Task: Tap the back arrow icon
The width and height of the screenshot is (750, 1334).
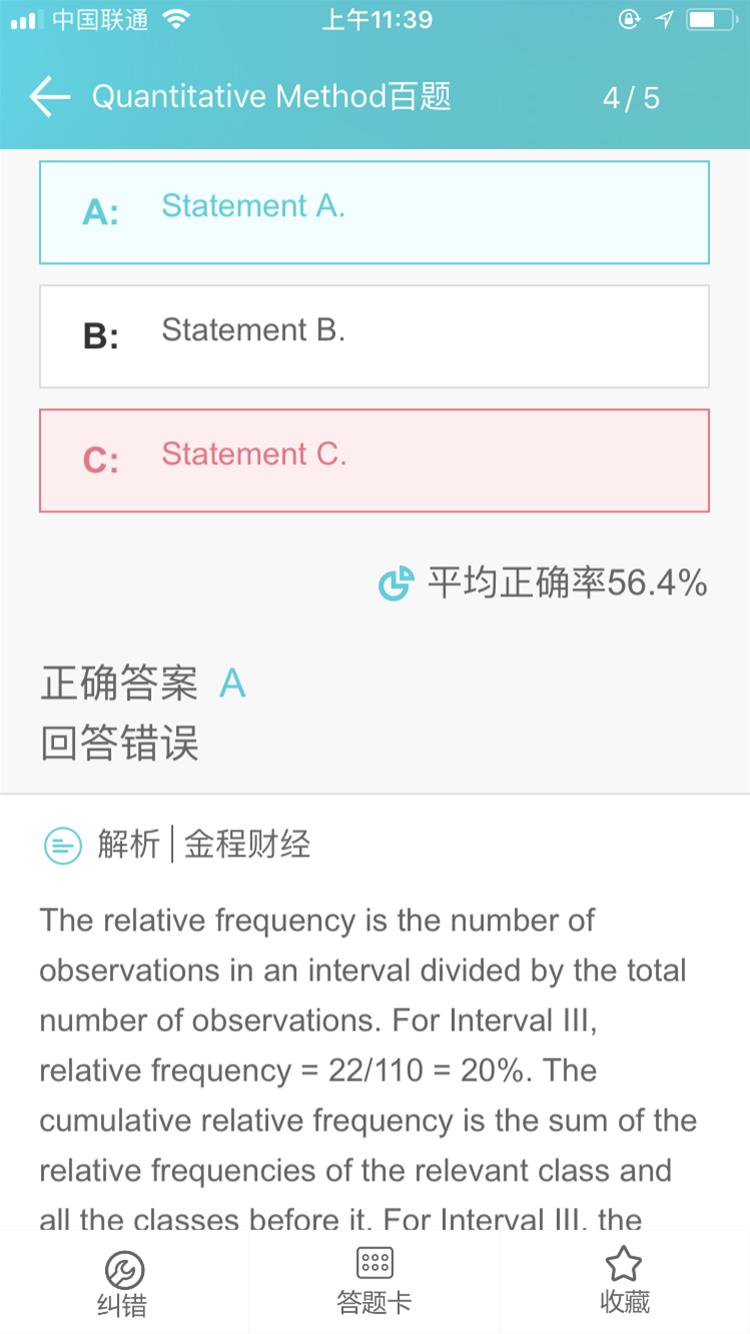Action: (49, 97)
